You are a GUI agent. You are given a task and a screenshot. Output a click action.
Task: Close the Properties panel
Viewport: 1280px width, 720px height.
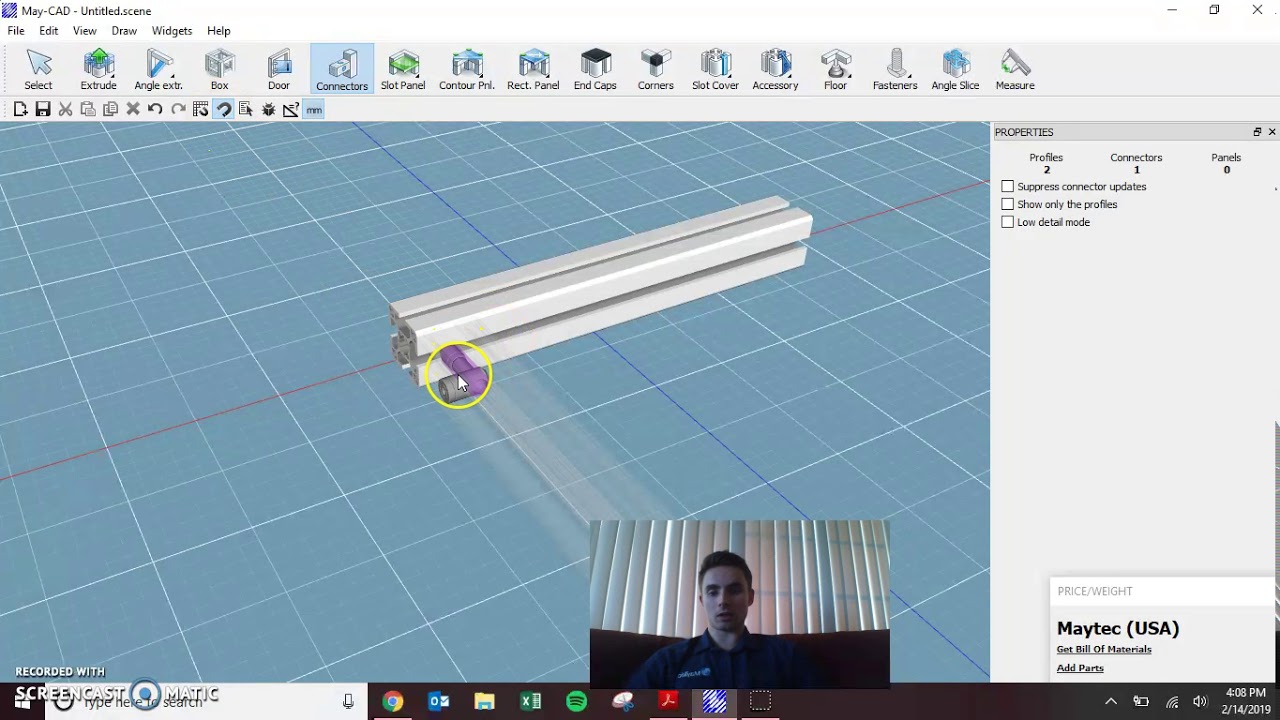coord(1272,132)
